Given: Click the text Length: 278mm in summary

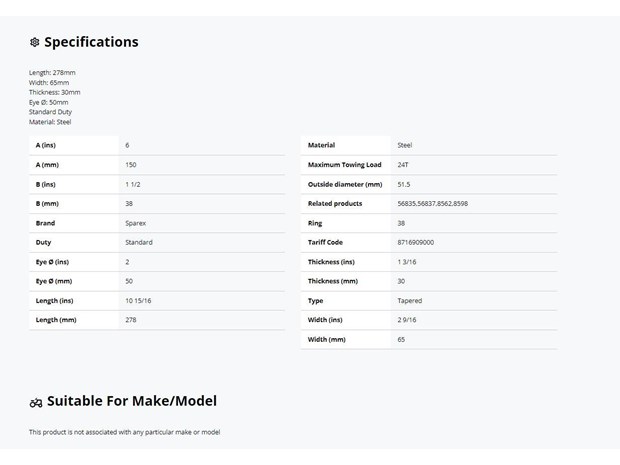Looking at the screenshot, I should (x=52, y=73).
